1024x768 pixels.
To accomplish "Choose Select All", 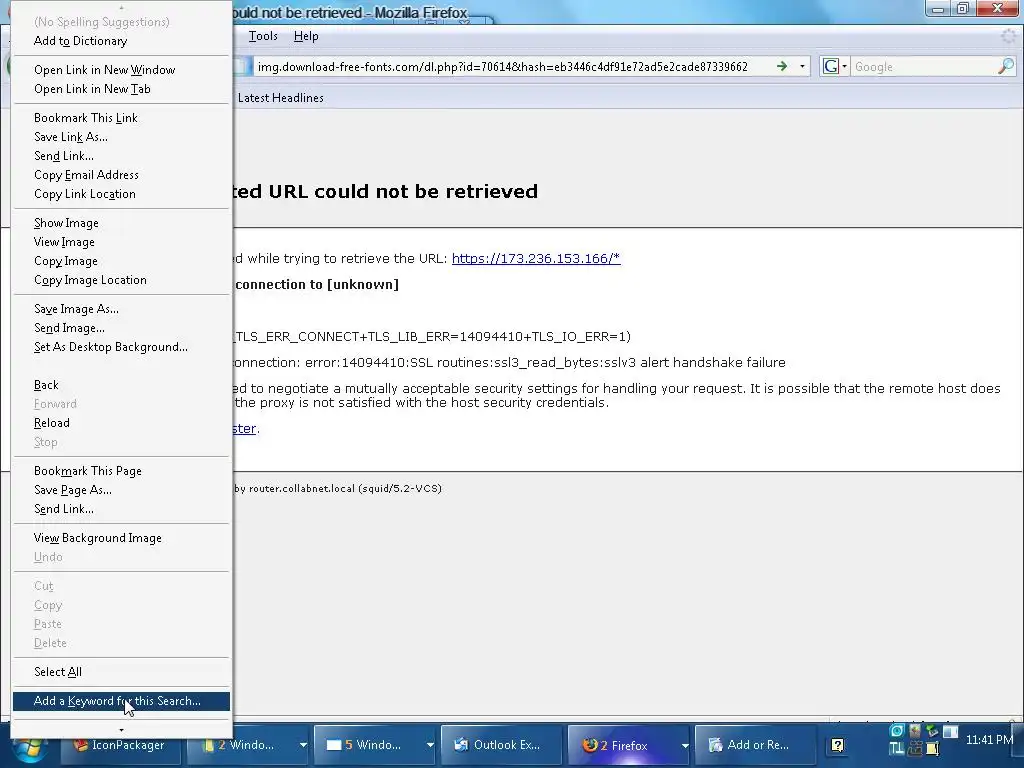I will tap(121, 671).
